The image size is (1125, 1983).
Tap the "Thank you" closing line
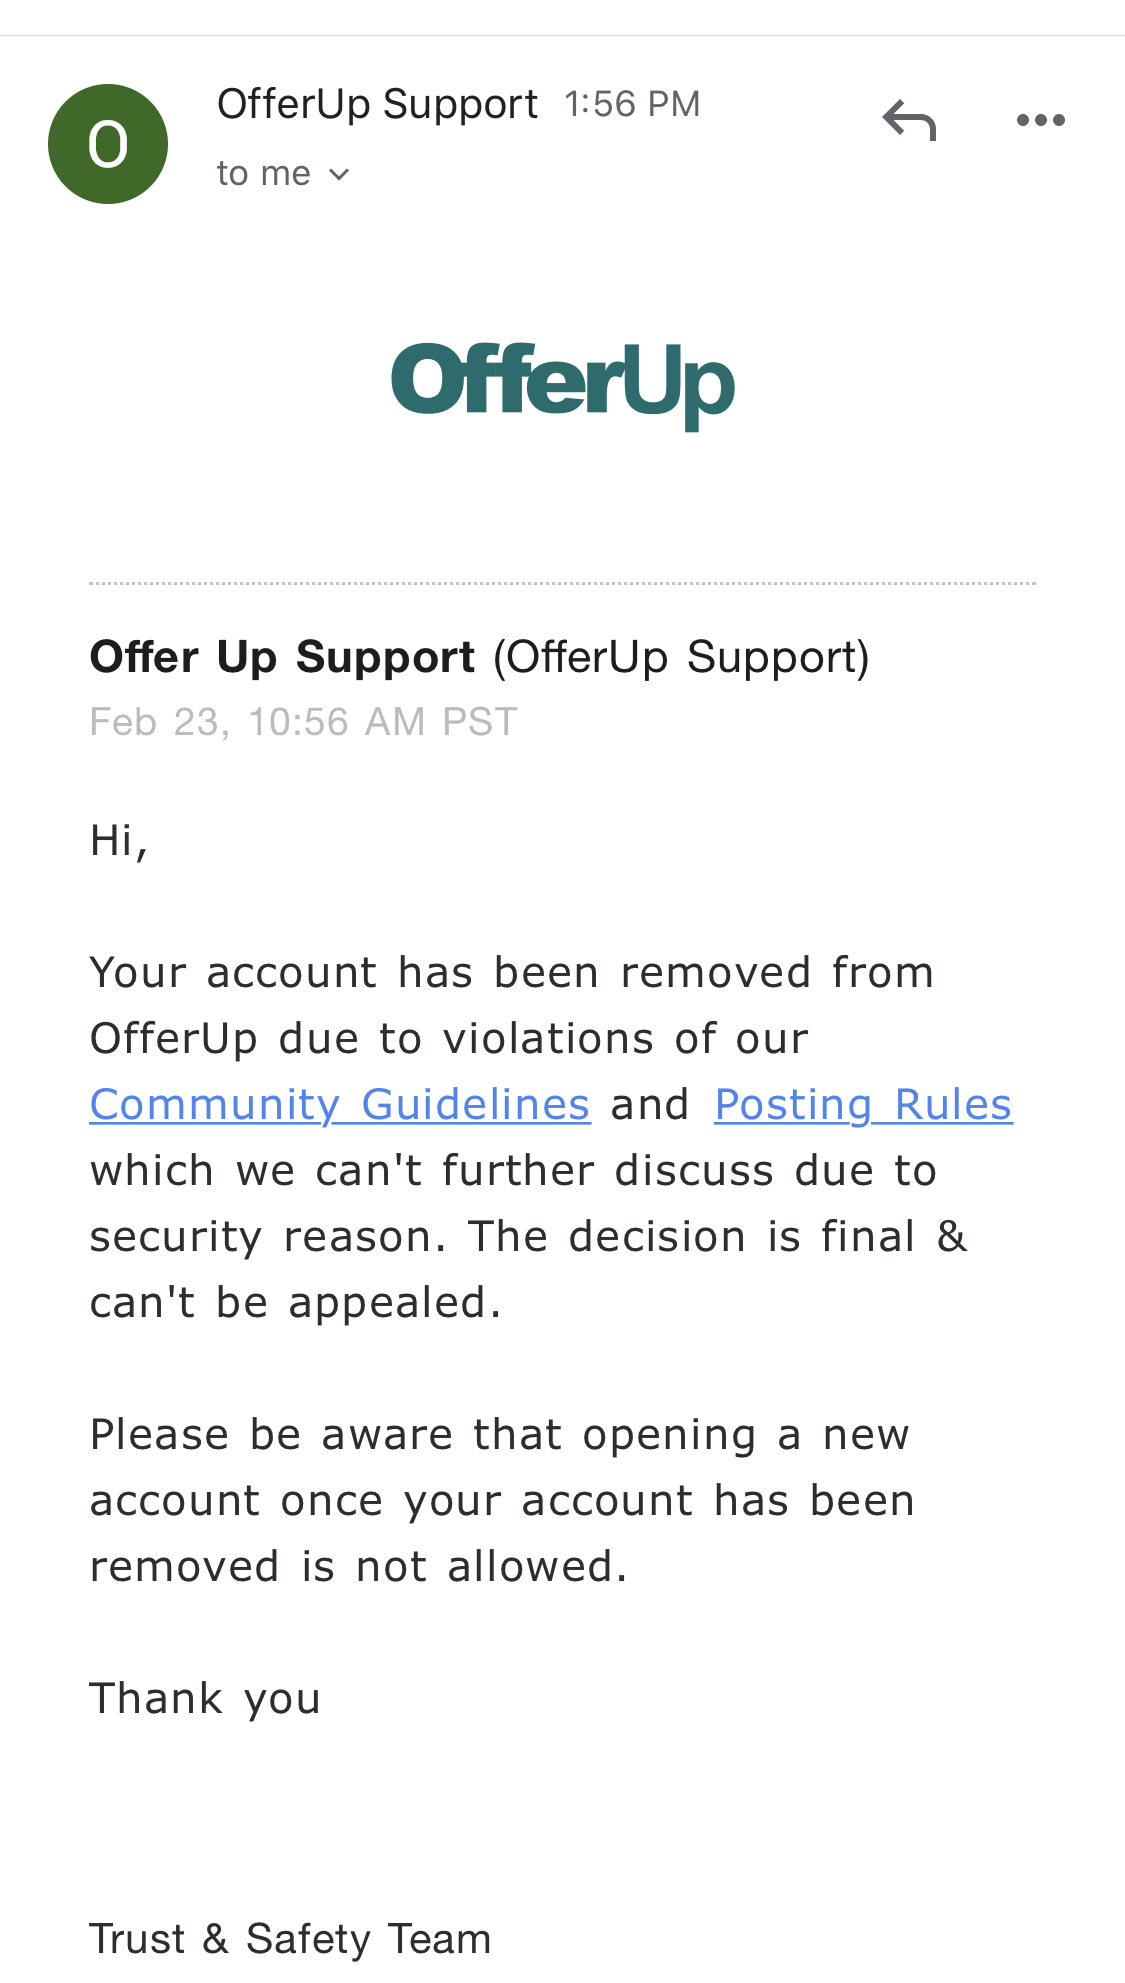coord(205,1699)
